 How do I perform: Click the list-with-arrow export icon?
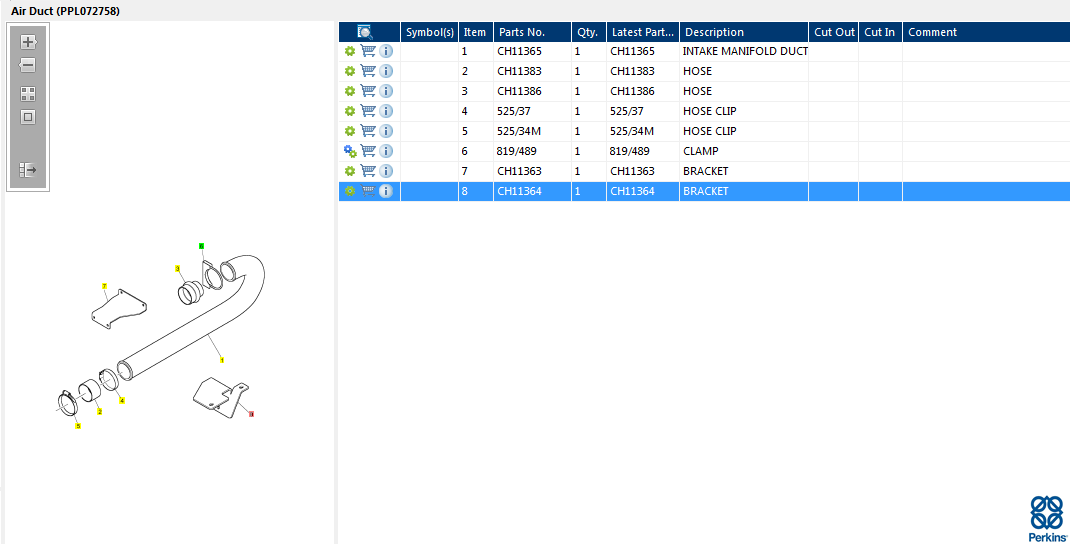coord(28,169)
